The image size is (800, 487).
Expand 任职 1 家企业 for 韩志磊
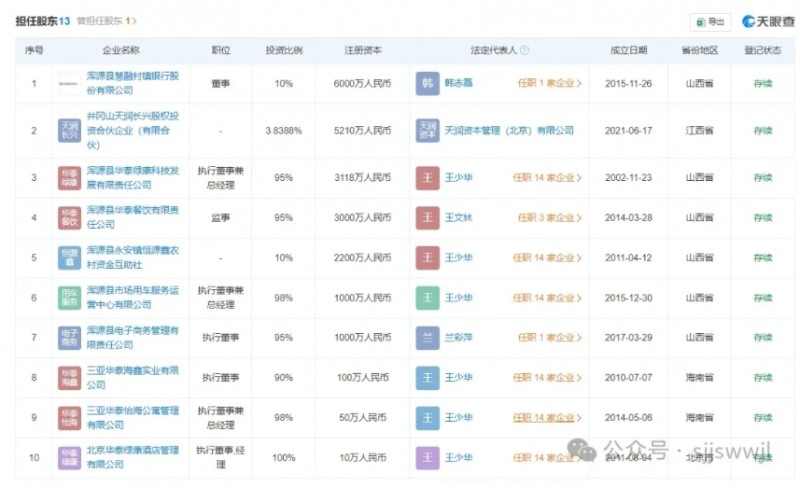(x=549, y=83)
